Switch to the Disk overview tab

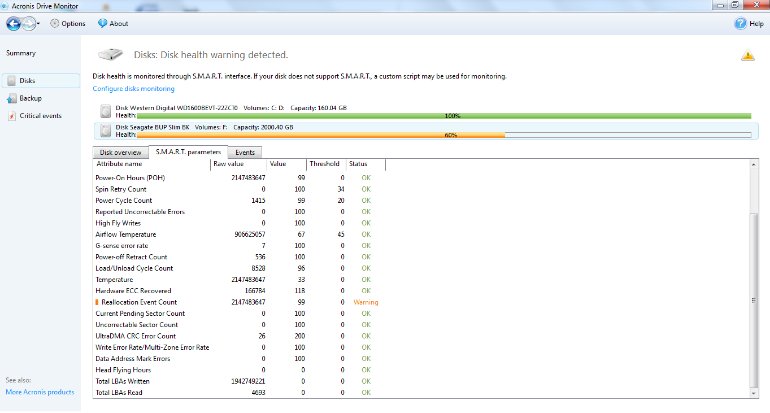click(x=120, y=153)
